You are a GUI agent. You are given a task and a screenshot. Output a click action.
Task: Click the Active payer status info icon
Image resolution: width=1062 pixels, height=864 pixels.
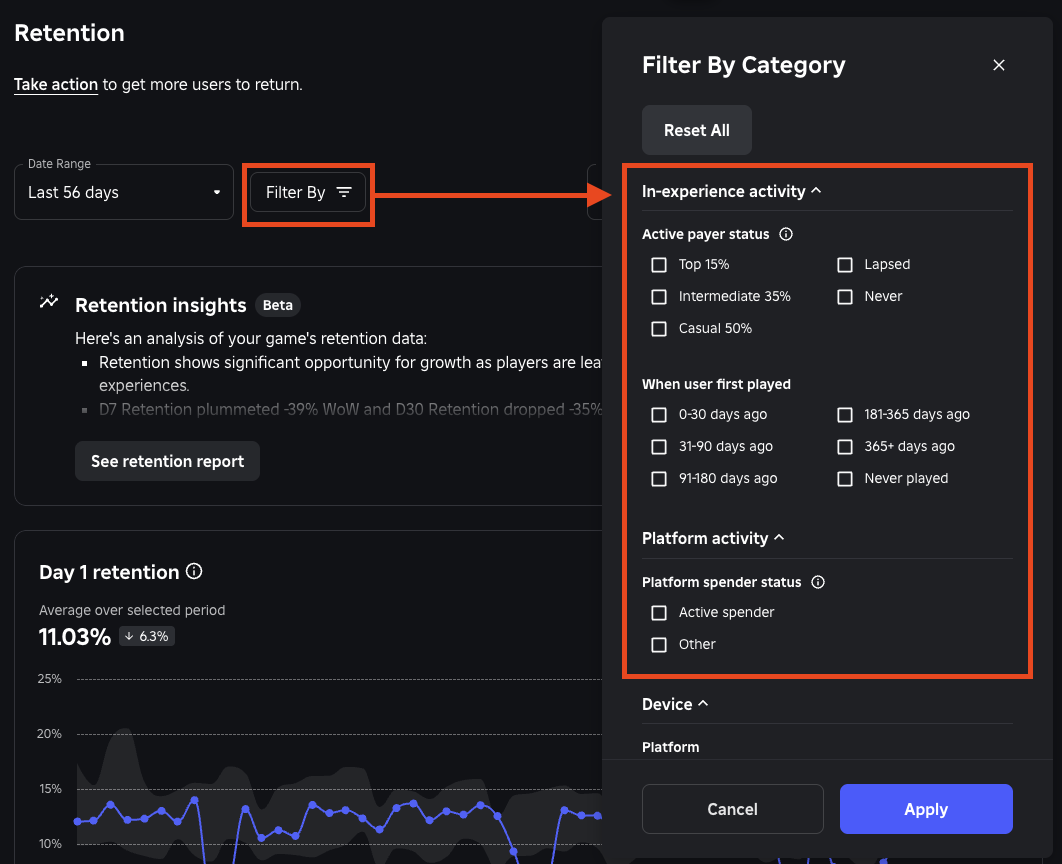(x=786, y=234)
